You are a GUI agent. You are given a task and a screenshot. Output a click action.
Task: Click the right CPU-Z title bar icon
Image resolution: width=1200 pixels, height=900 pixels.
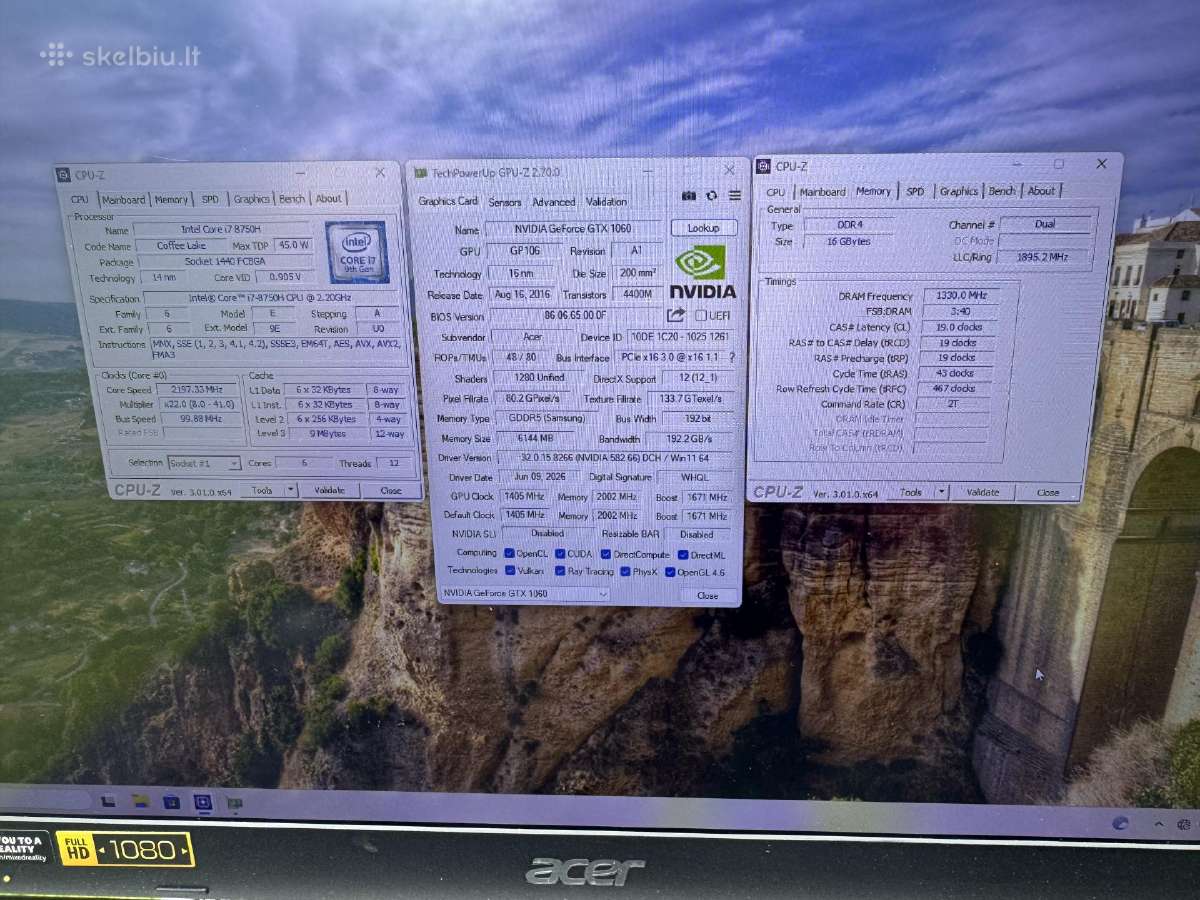point(763,166)
